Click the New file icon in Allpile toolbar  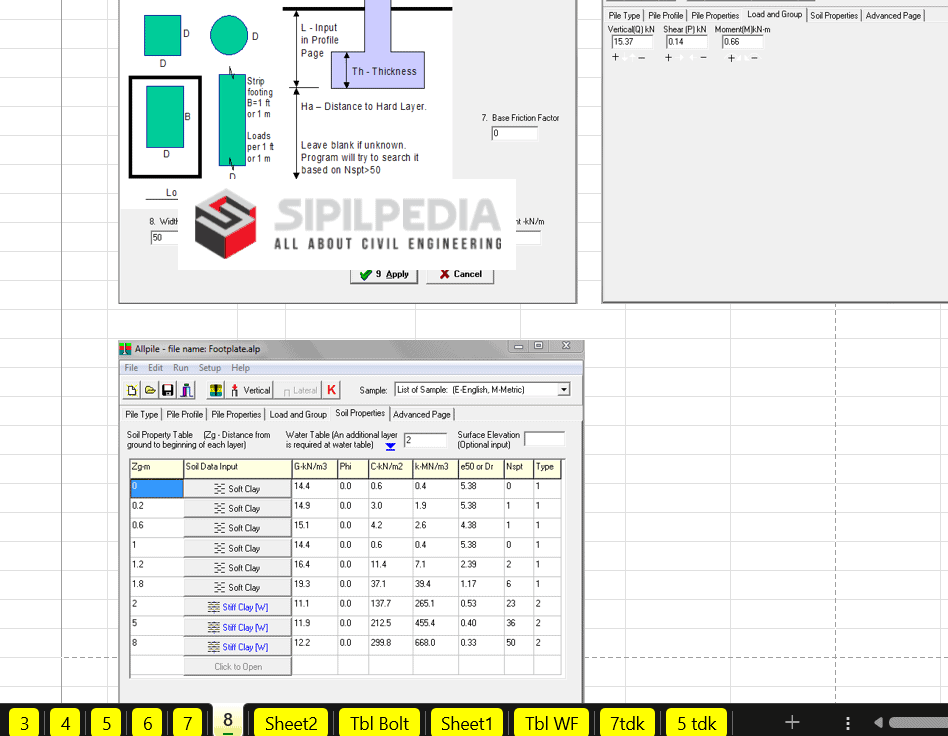click(132, 390)
